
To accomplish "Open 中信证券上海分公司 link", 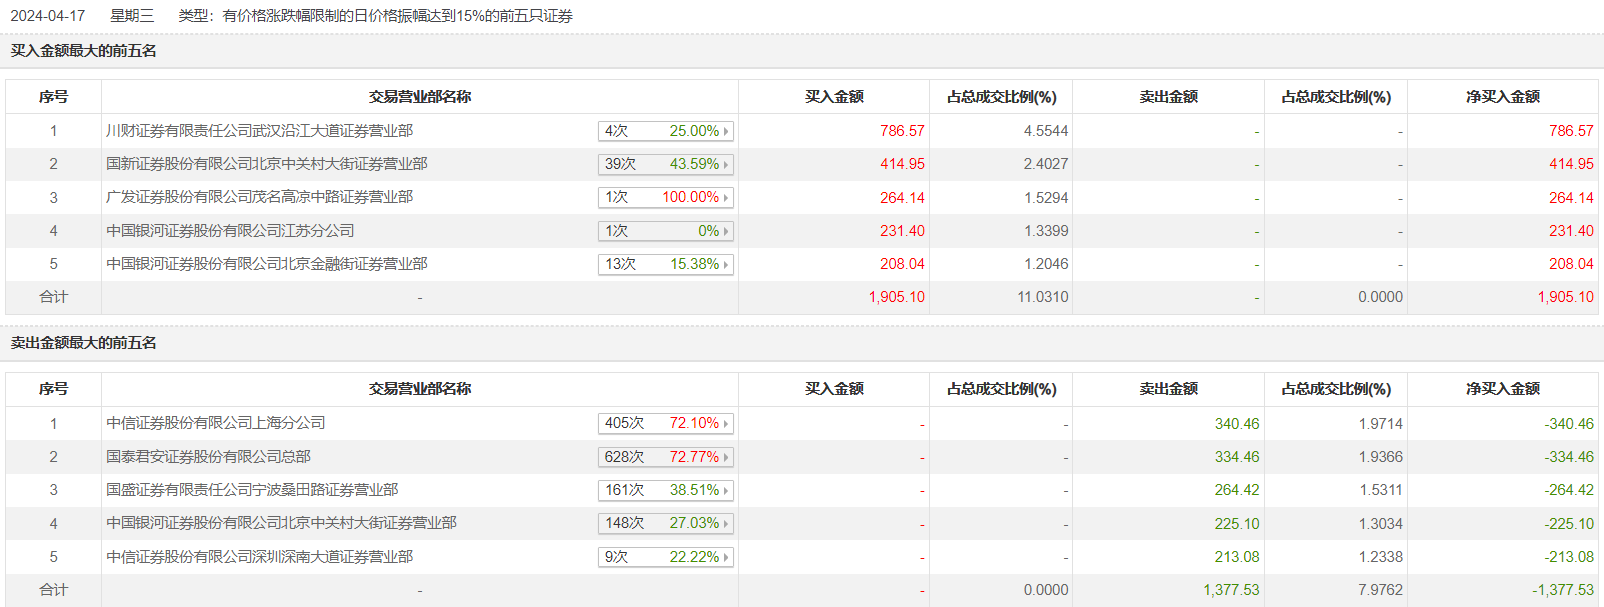I will pyautogui.click(x=215, y=423).
